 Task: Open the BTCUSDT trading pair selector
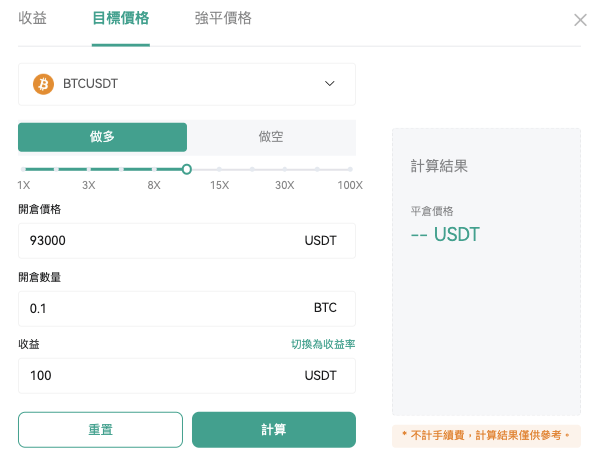click(x=187, y=84)
